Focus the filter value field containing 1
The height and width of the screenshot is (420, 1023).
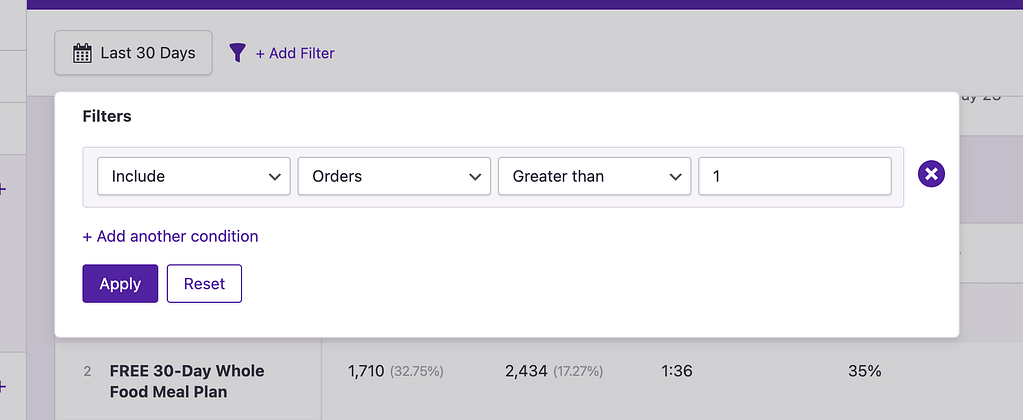coord(794,176)
